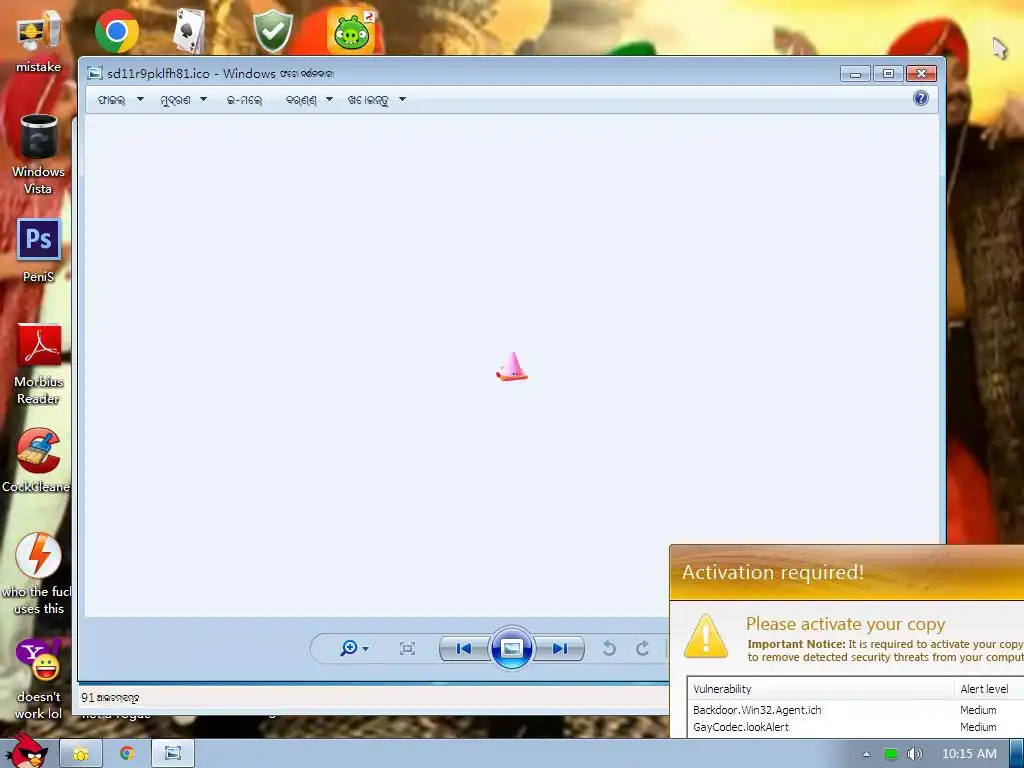Image resolution: width=1024 pixels, height=768 pixels.
Task: Open the green shield checkmark desktop icon
Action: pyautogui.click(x=272, y=31)
